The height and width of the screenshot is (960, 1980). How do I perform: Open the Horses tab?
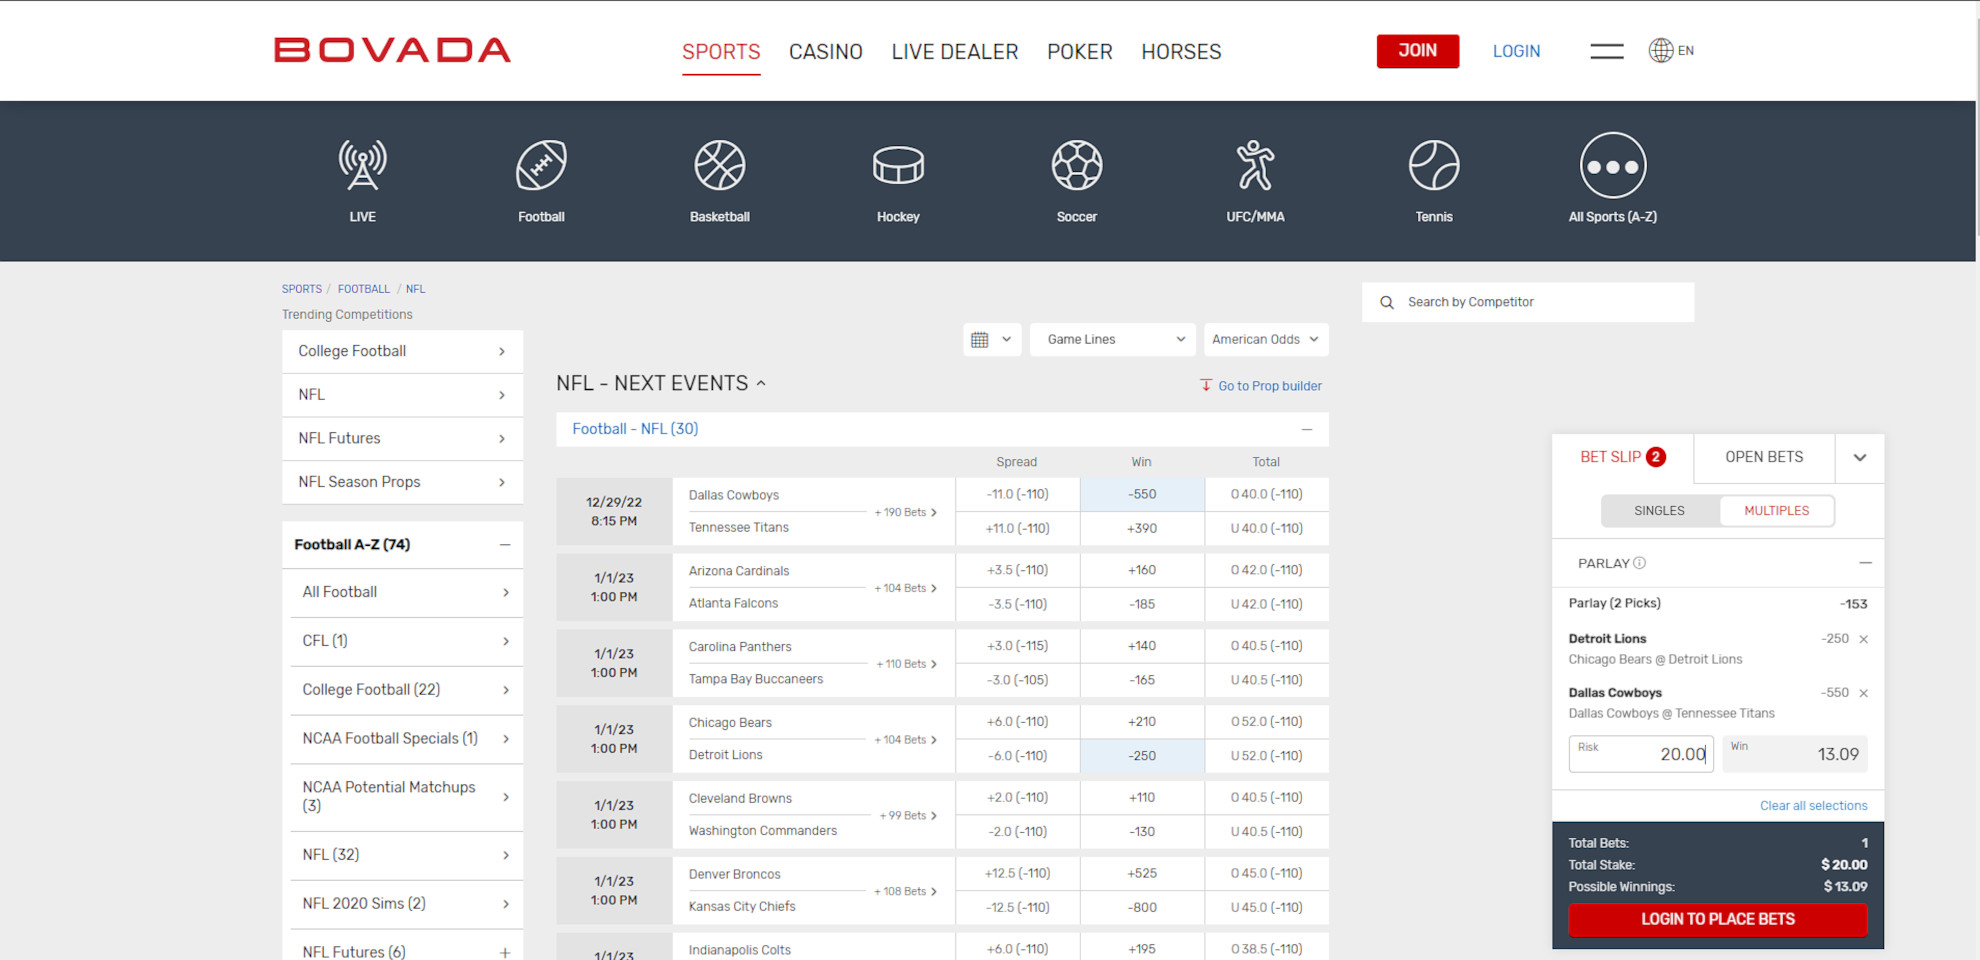pos(1181,52)
